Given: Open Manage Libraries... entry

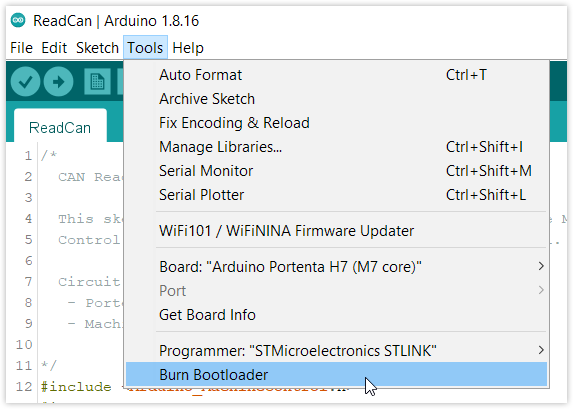Looking at the screenshot, I should pyautogui.click(x=336, y=147).
